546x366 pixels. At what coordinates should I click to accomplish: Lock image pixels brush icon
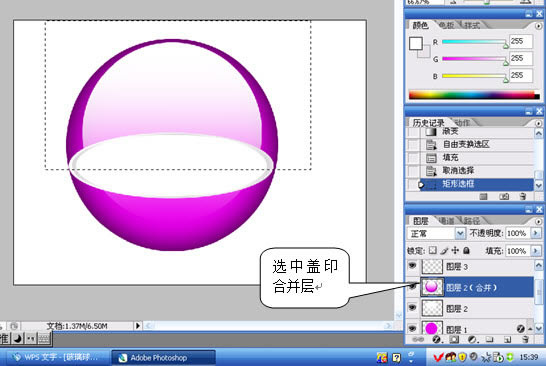444,250
